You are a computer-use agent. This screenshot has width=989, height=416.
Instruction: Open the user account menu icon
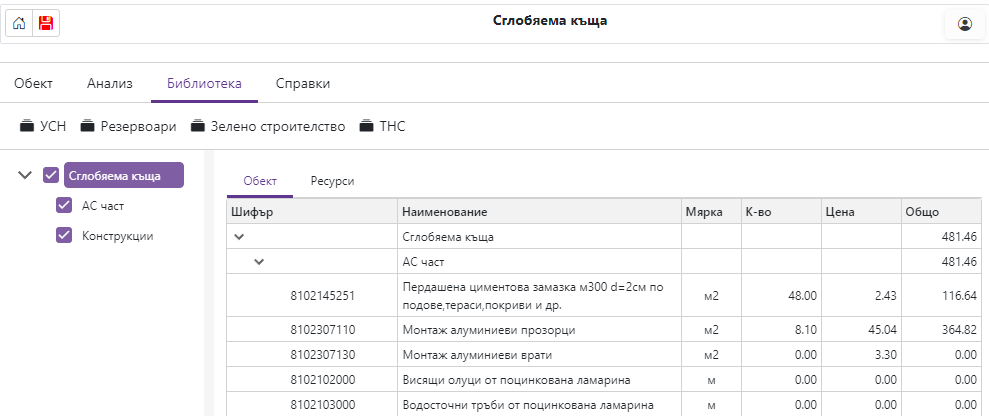[964, 24]
